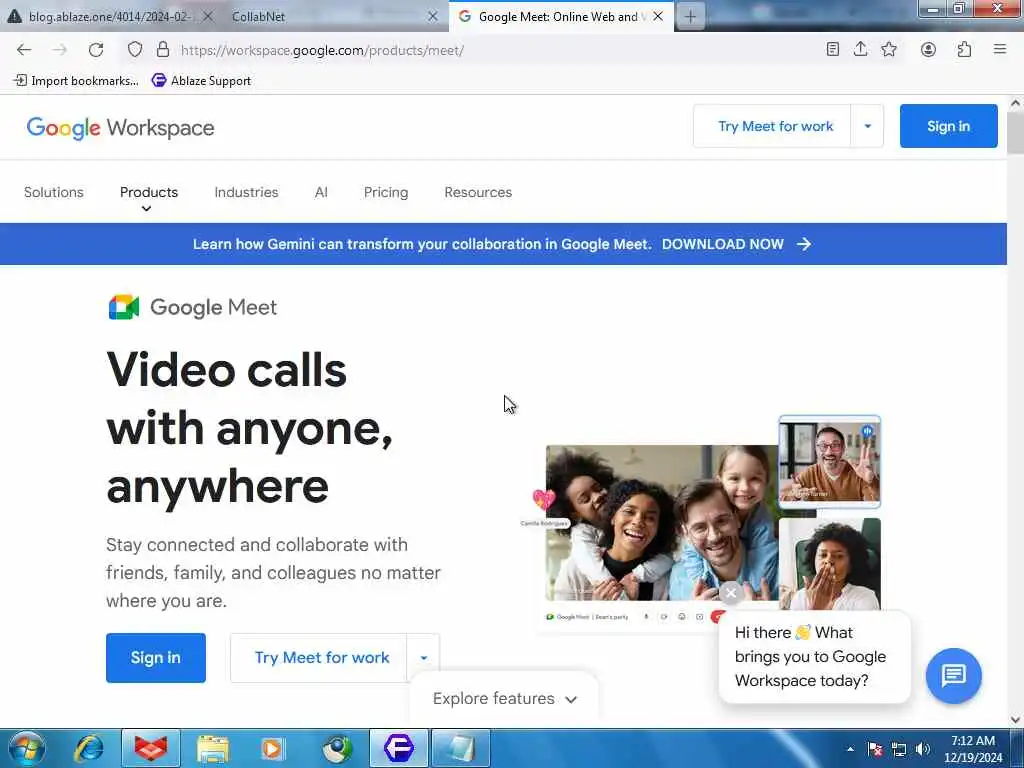1024x768 pixels.
Task: Open Ablaze Support bookmark
Action: pyautogui.click(x=202, y=80)
